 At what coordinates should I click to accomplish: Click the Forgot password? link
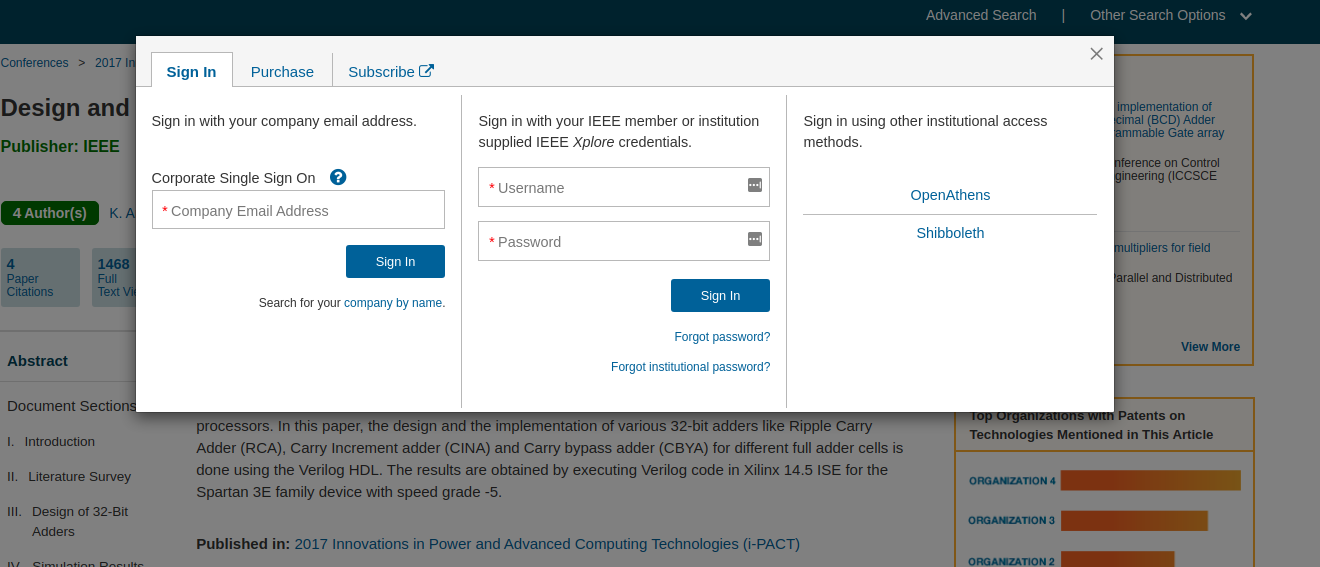[x=722, y=337]
